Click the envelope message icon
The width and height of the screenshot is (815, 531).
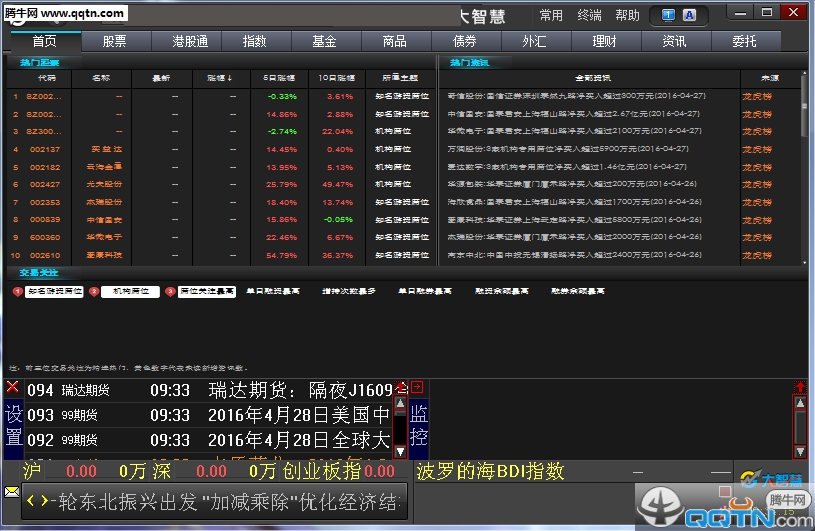pyautogui.click(x=11, y=492)
